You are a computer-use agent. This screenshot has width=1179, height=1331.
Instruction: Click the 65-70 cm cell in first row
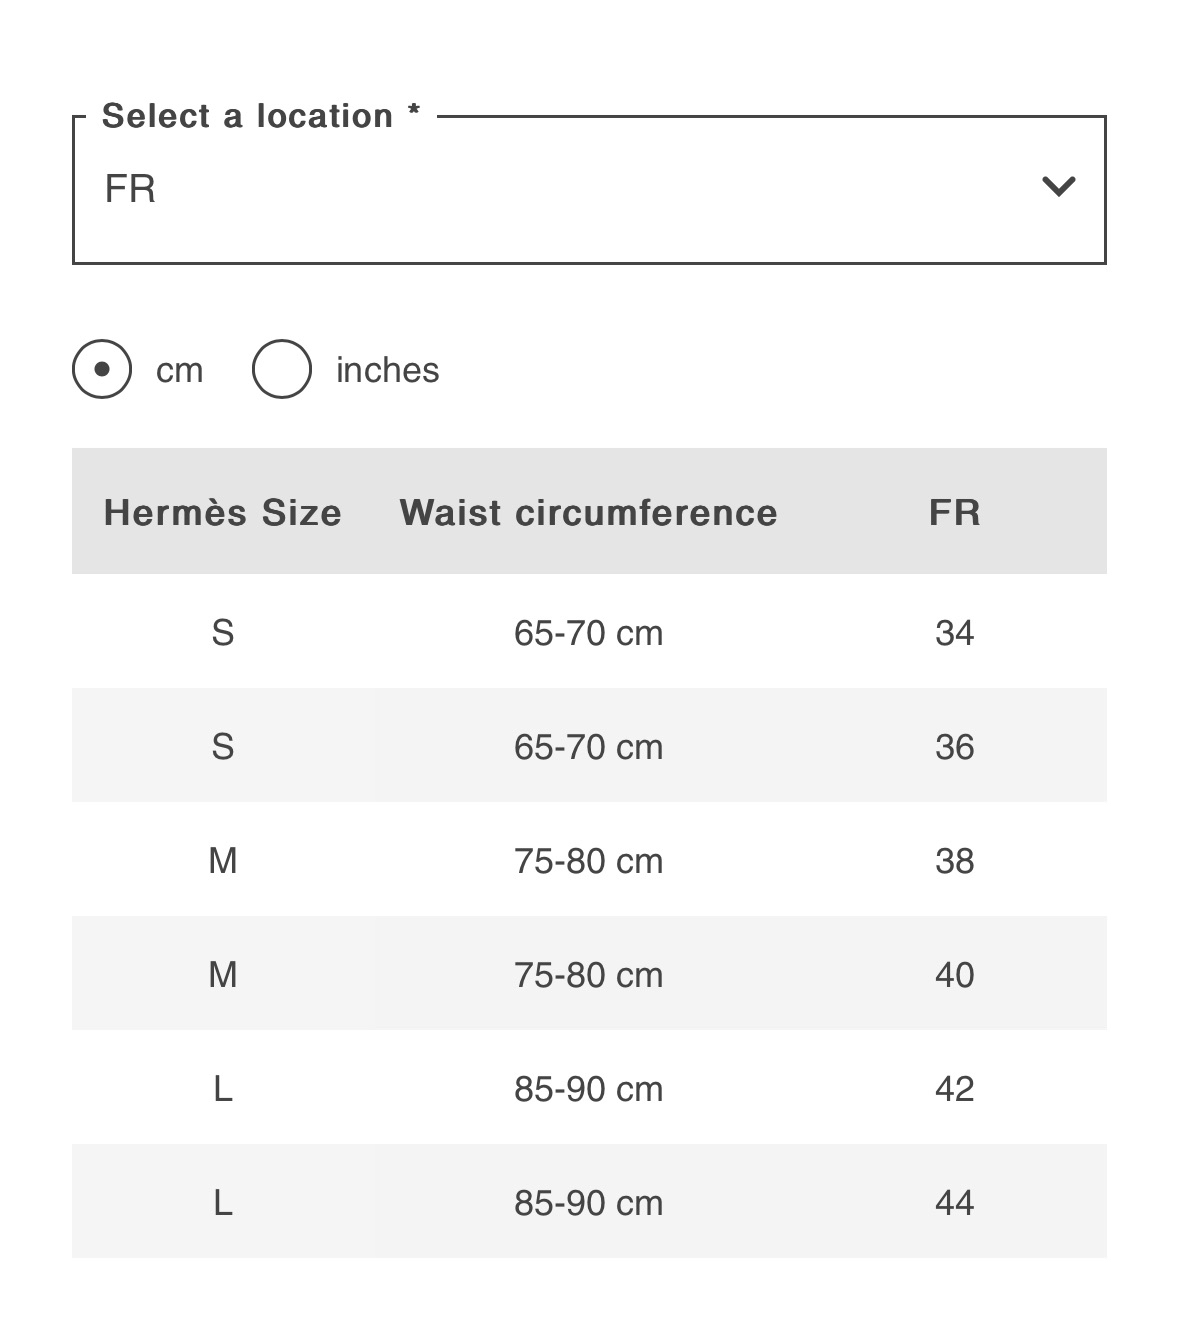[588, 633]
